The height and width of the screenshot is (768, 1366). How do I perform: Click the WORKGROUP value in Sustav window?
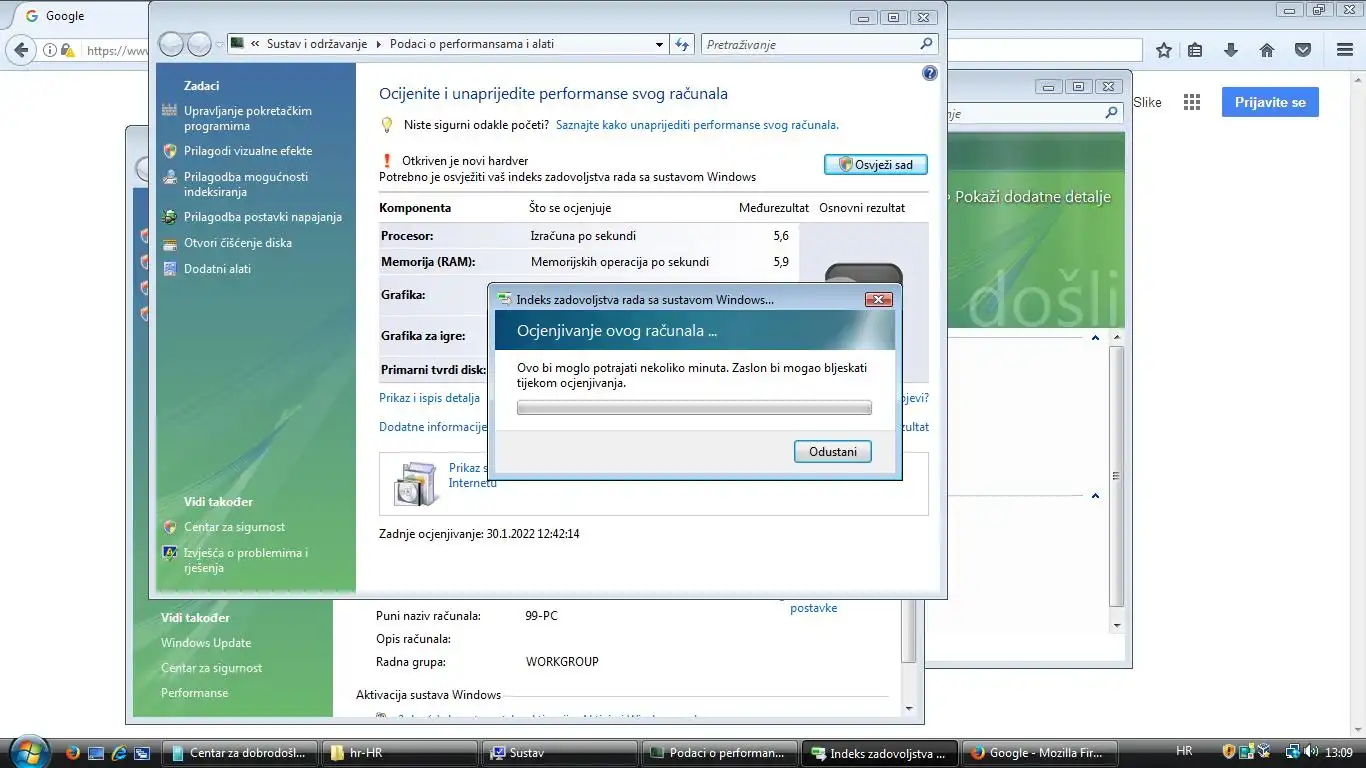[x=562, y=662]
